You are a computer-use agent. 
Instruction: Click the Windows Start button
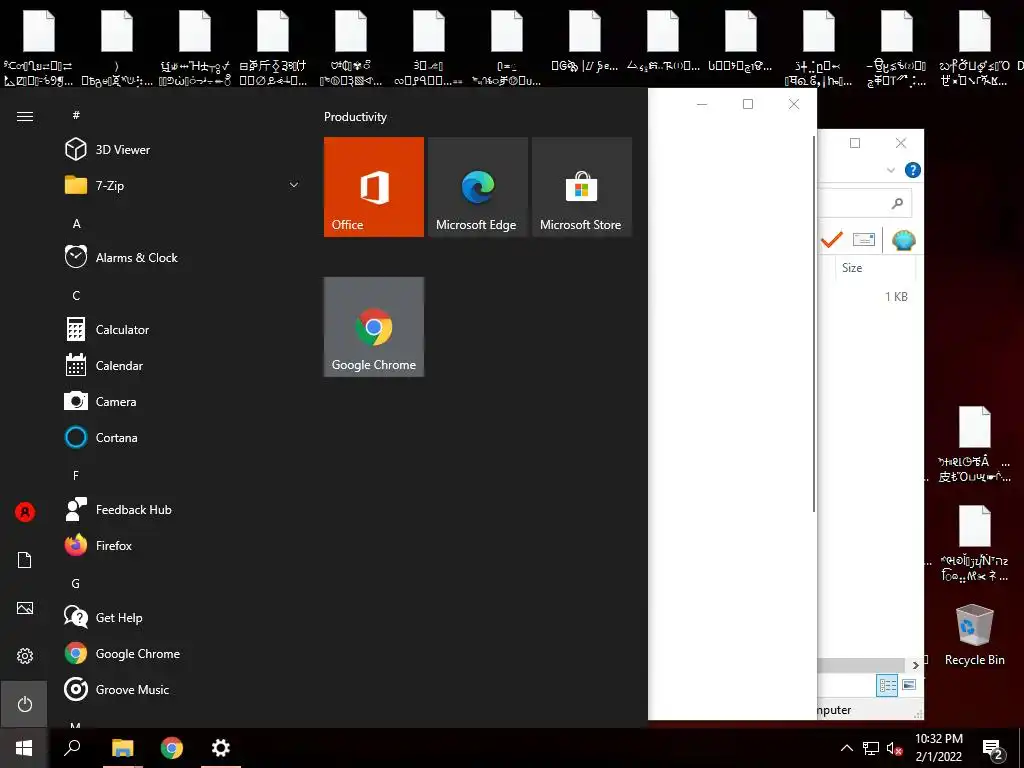point(24,748)
